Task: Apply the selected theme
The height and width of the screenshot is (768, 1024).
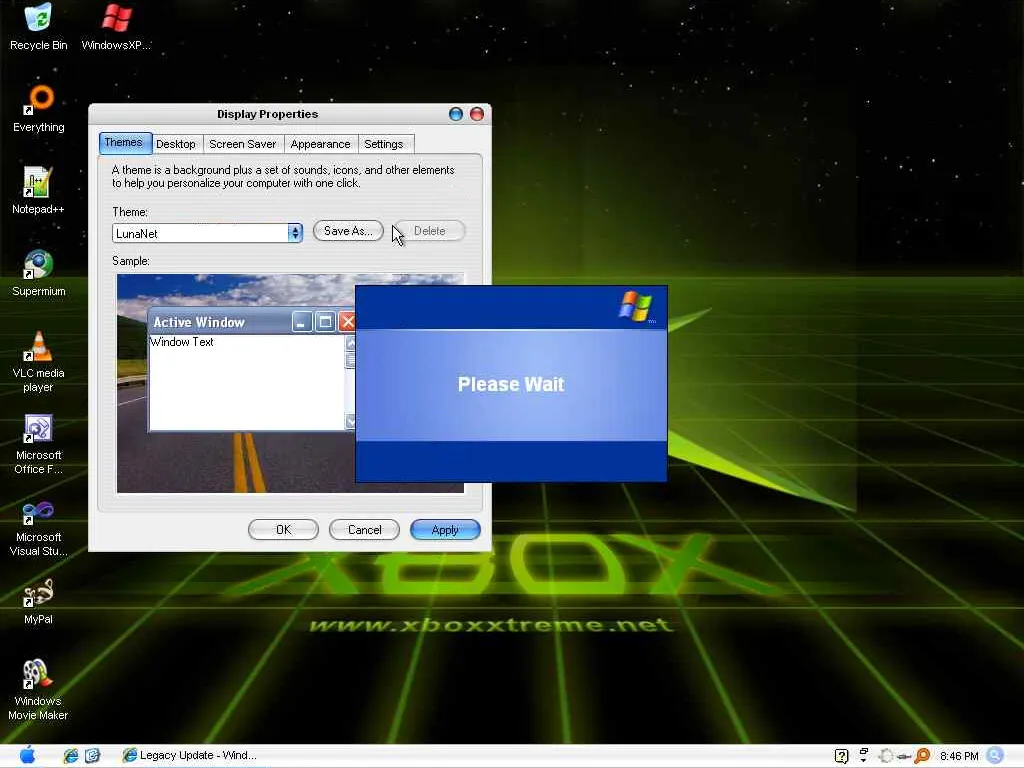Action: click(445, 530)
